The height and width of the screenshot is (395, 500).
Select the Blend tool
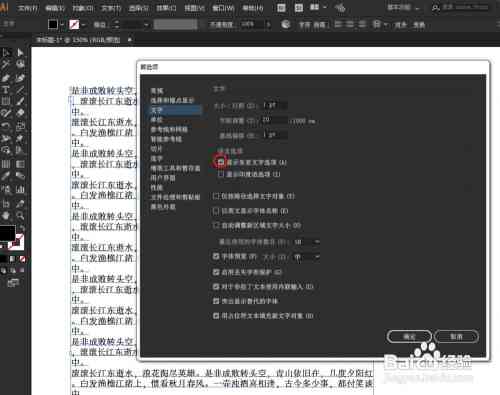click(x=20, y=176)
